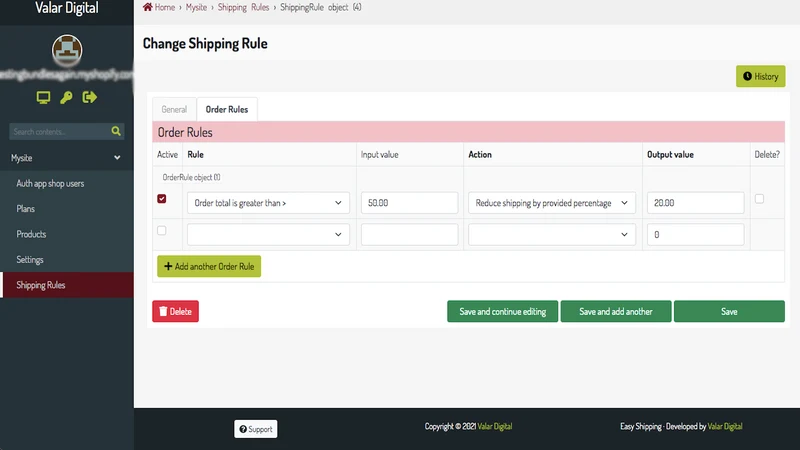
Task: Click the Action column header
Action: tap(480, 154)
